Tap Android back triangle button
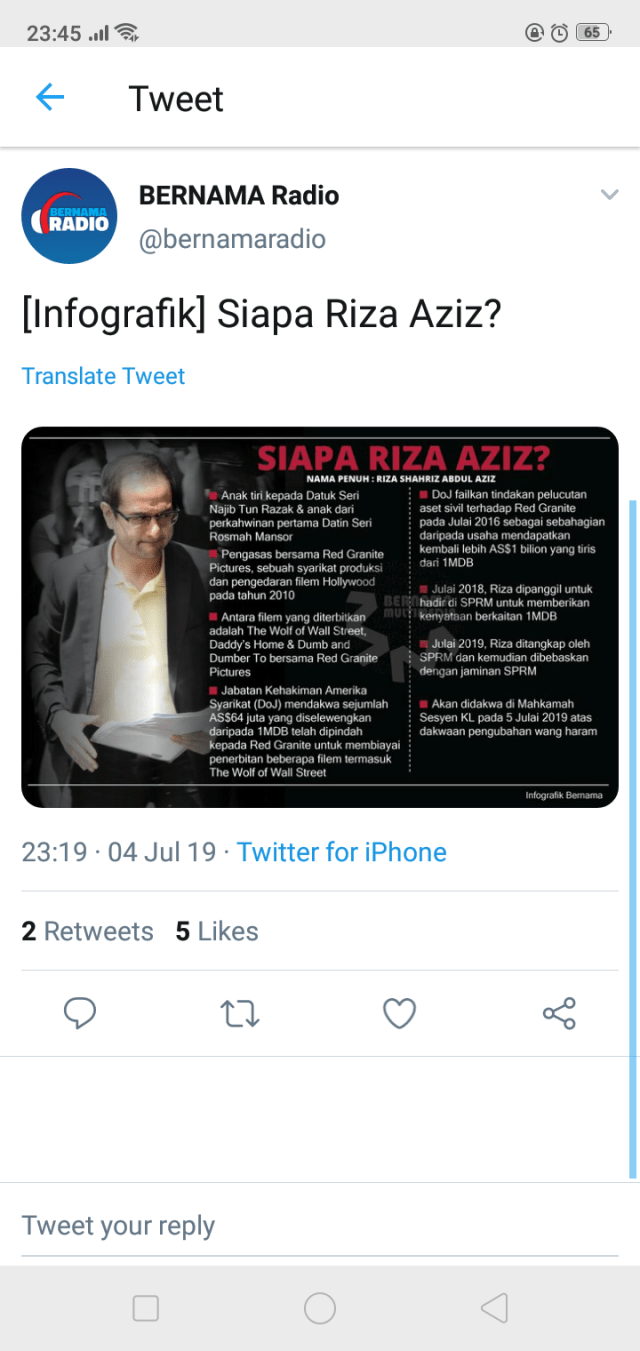The image size is (640, 1351). 494,1308
